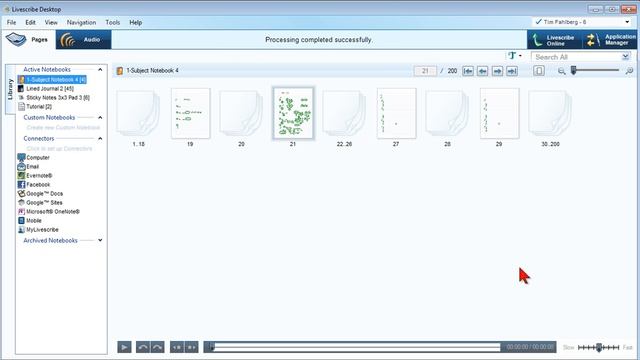This screenshot has width=640, height=360.
Task: Click Create new Custom Notebook
Action: coord(63,128)
